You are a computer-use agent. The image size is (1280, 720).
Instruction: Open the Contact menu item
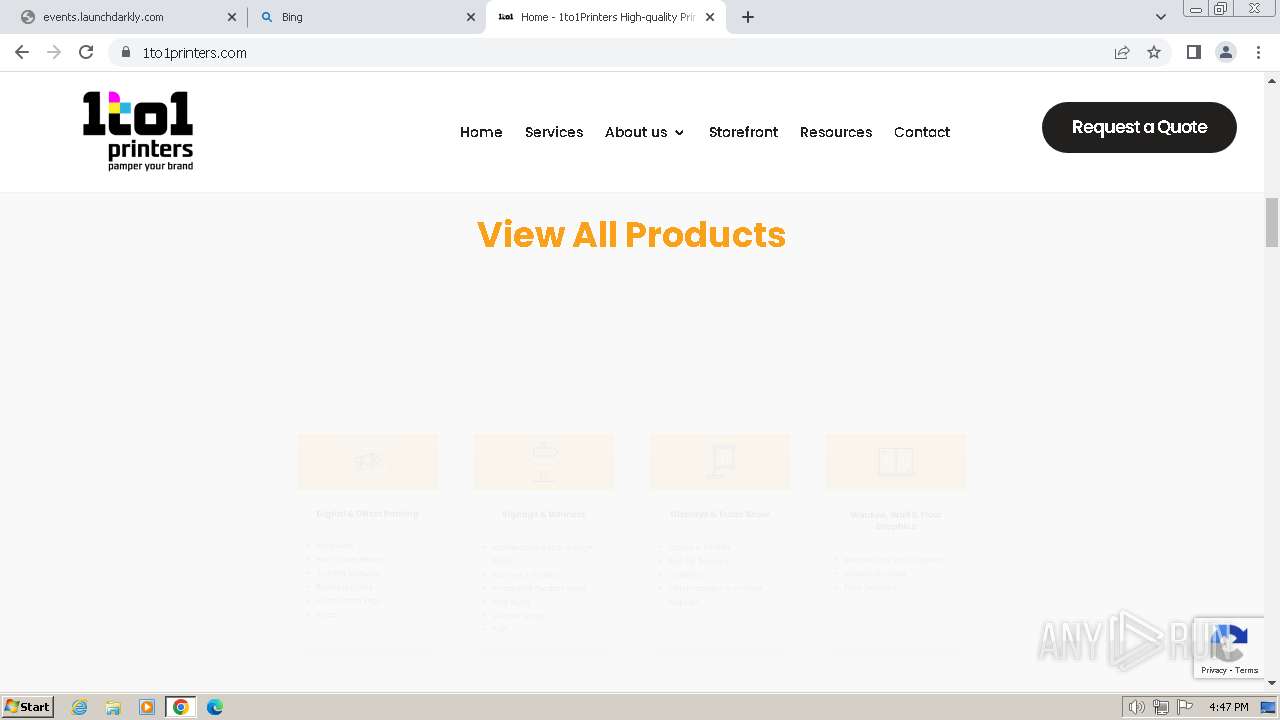coord(922,132)
